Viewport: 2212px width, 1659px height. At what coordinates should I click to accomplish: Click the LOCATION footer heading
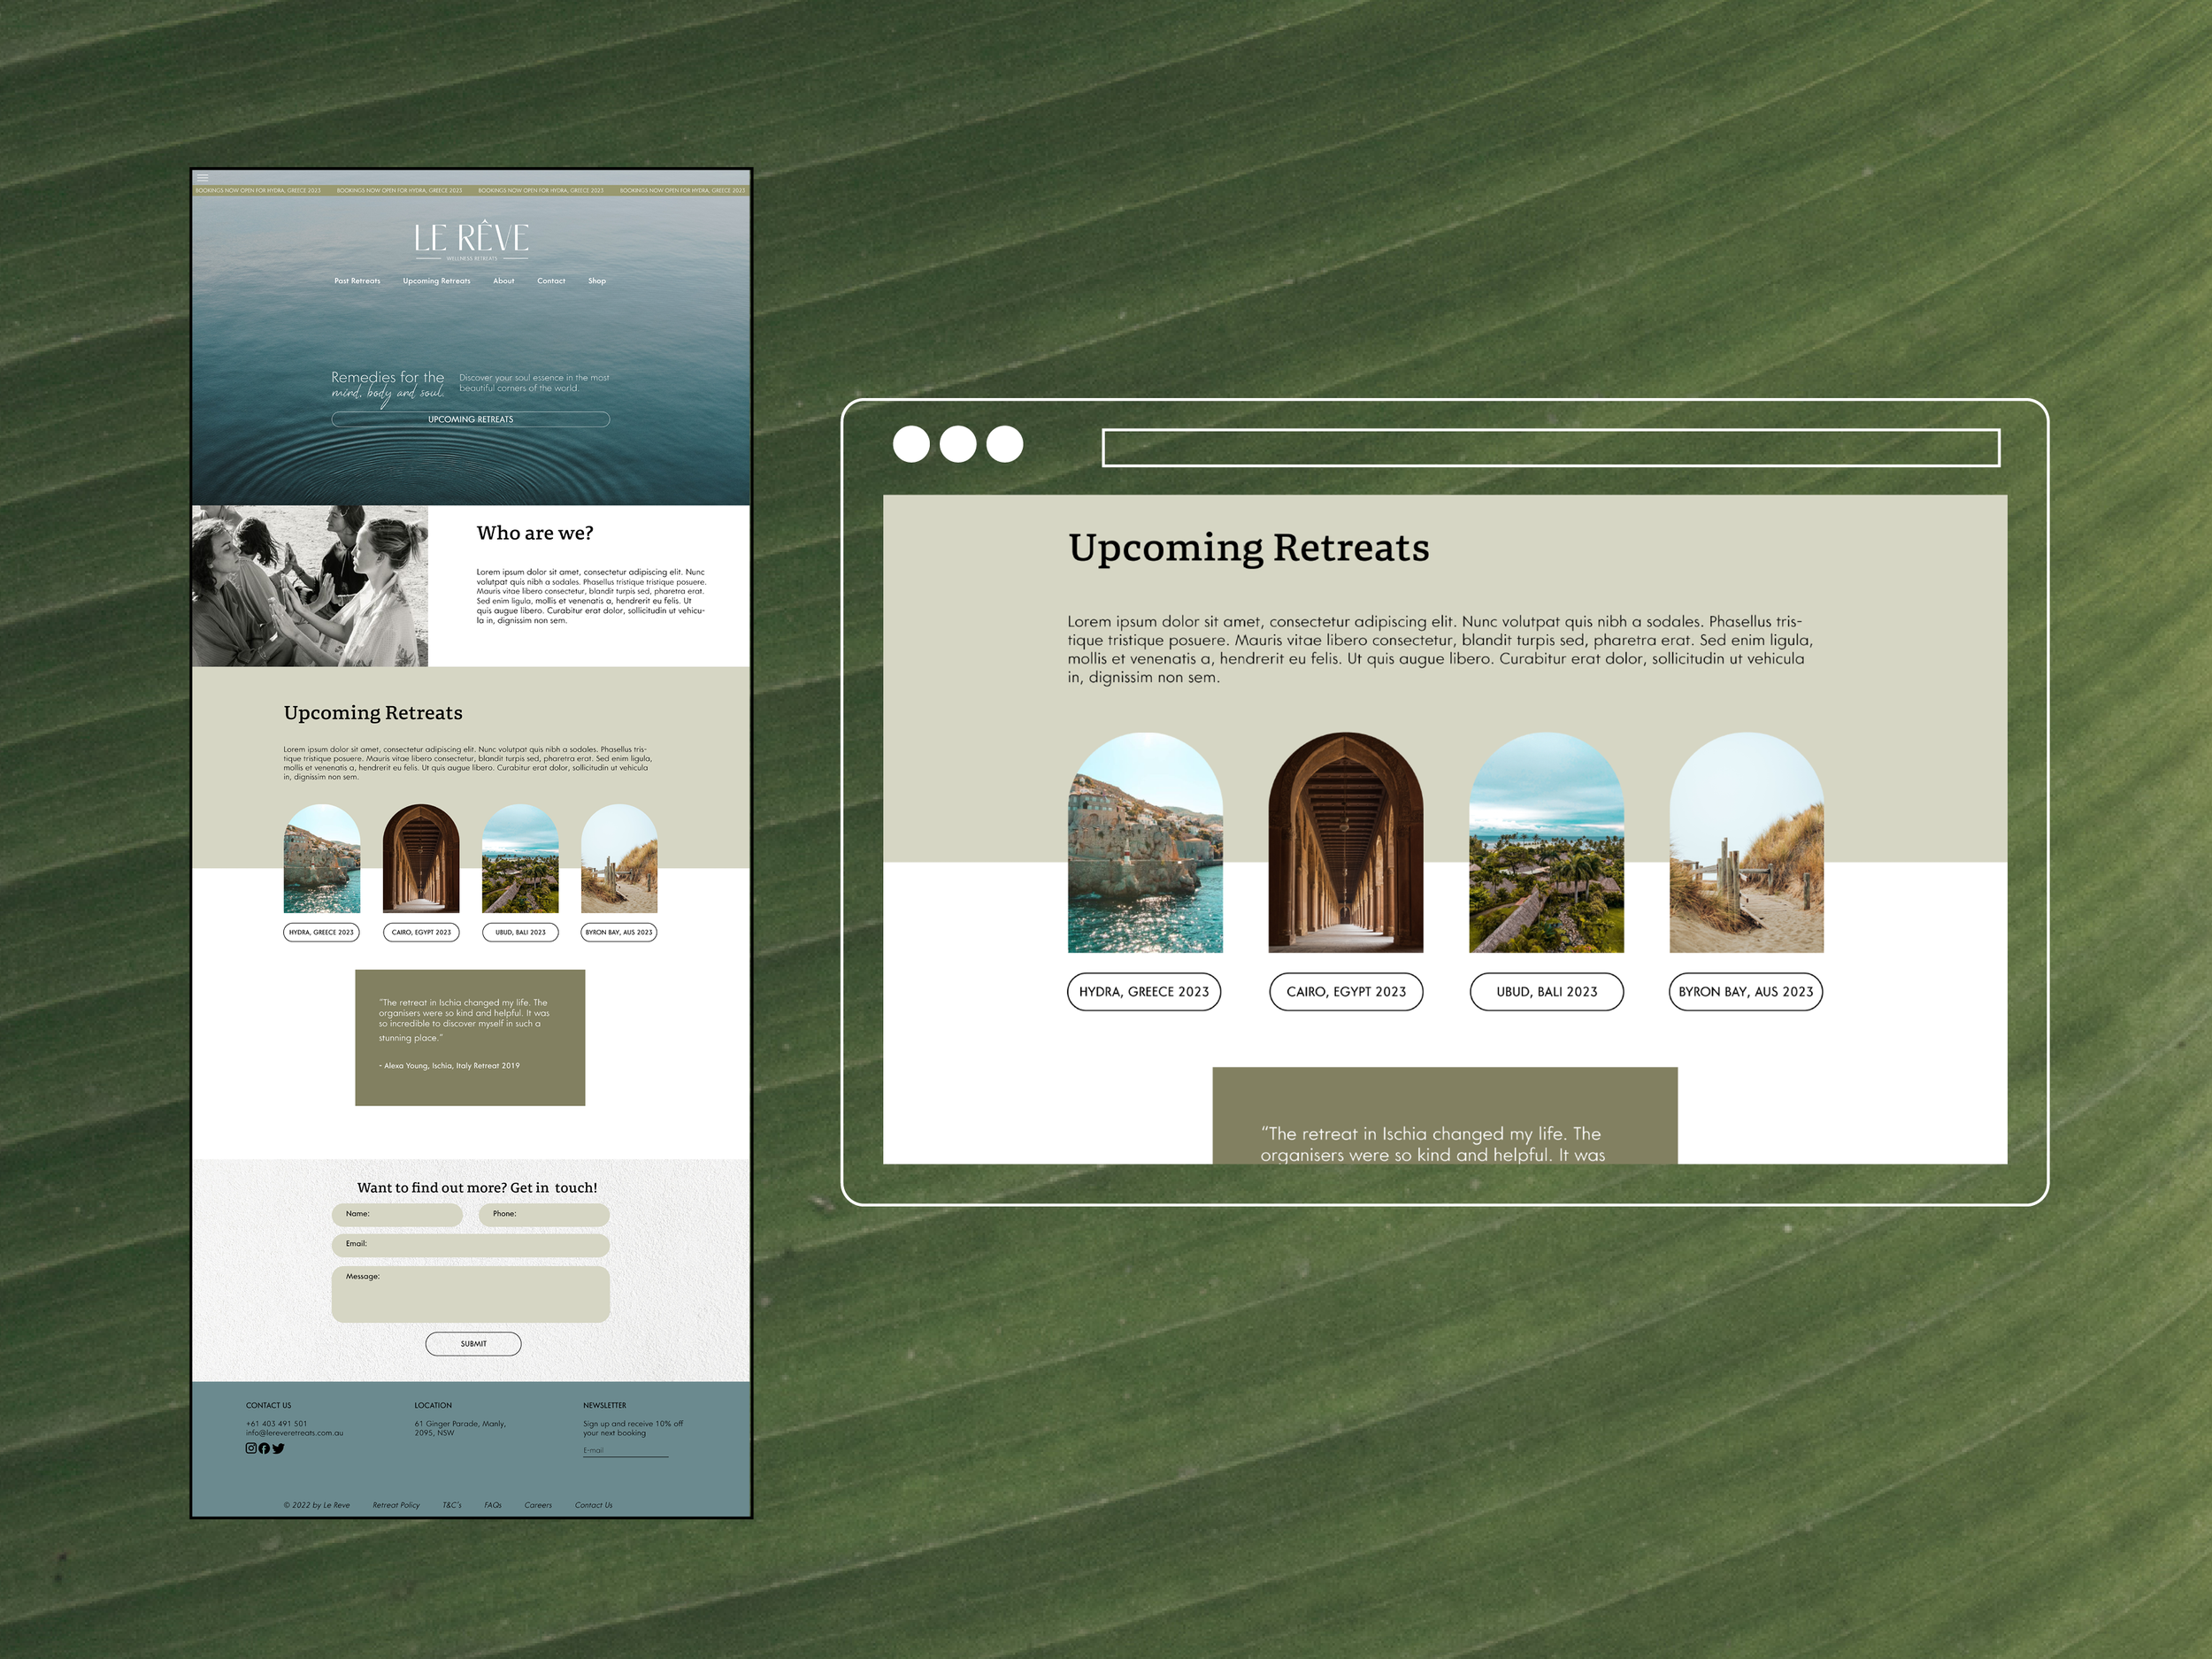click(x=433, y=1405)
